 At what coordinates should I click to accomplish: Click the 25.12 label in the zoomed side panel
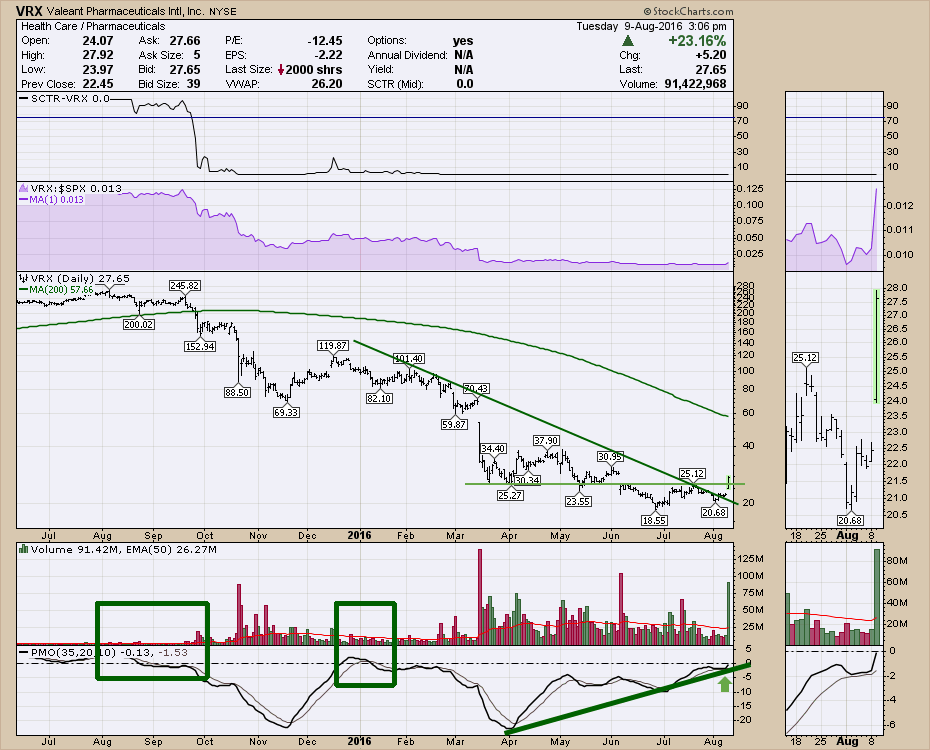pos(805,358)
